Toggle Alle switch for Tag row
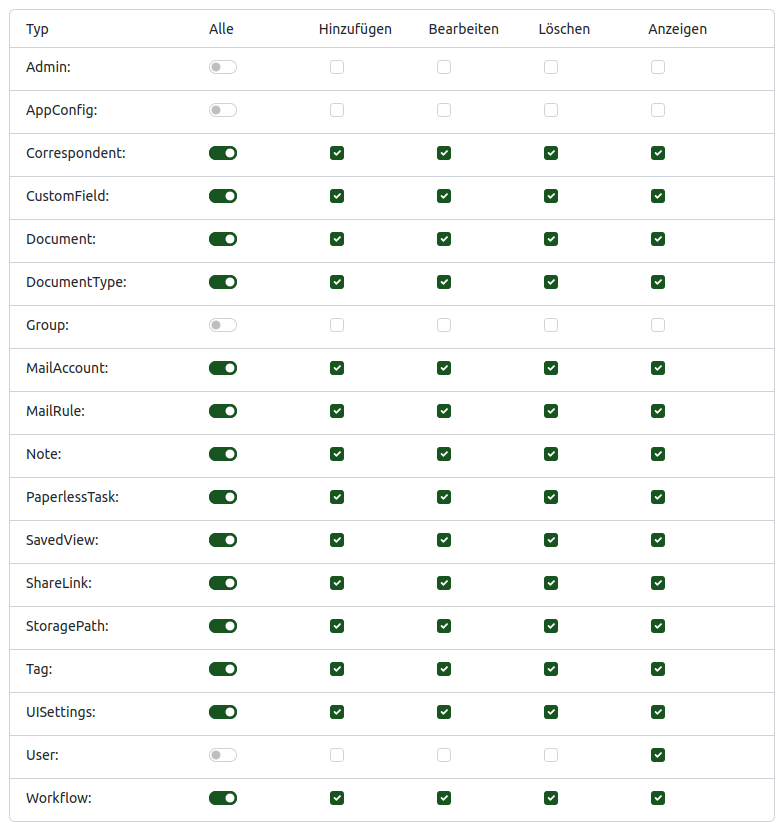783x832 pixels. point(223,669)
